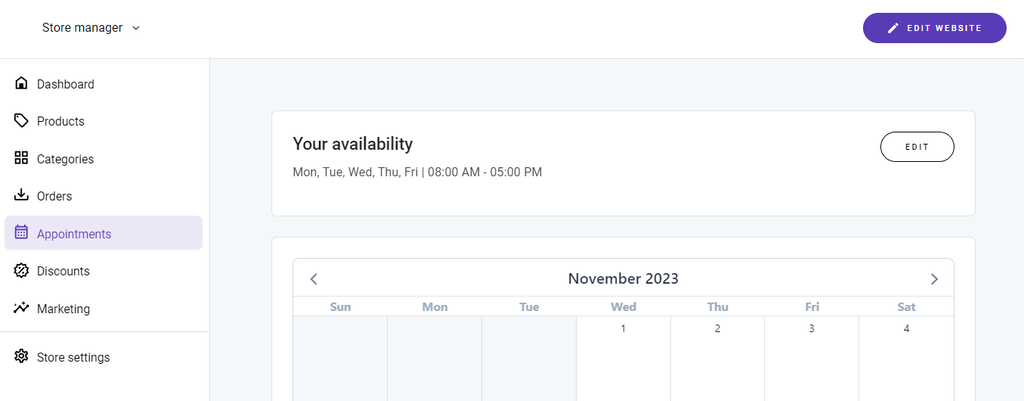
Task: Open the Marketing menu label
Action: pyautogui.click(x=63, y=309)
